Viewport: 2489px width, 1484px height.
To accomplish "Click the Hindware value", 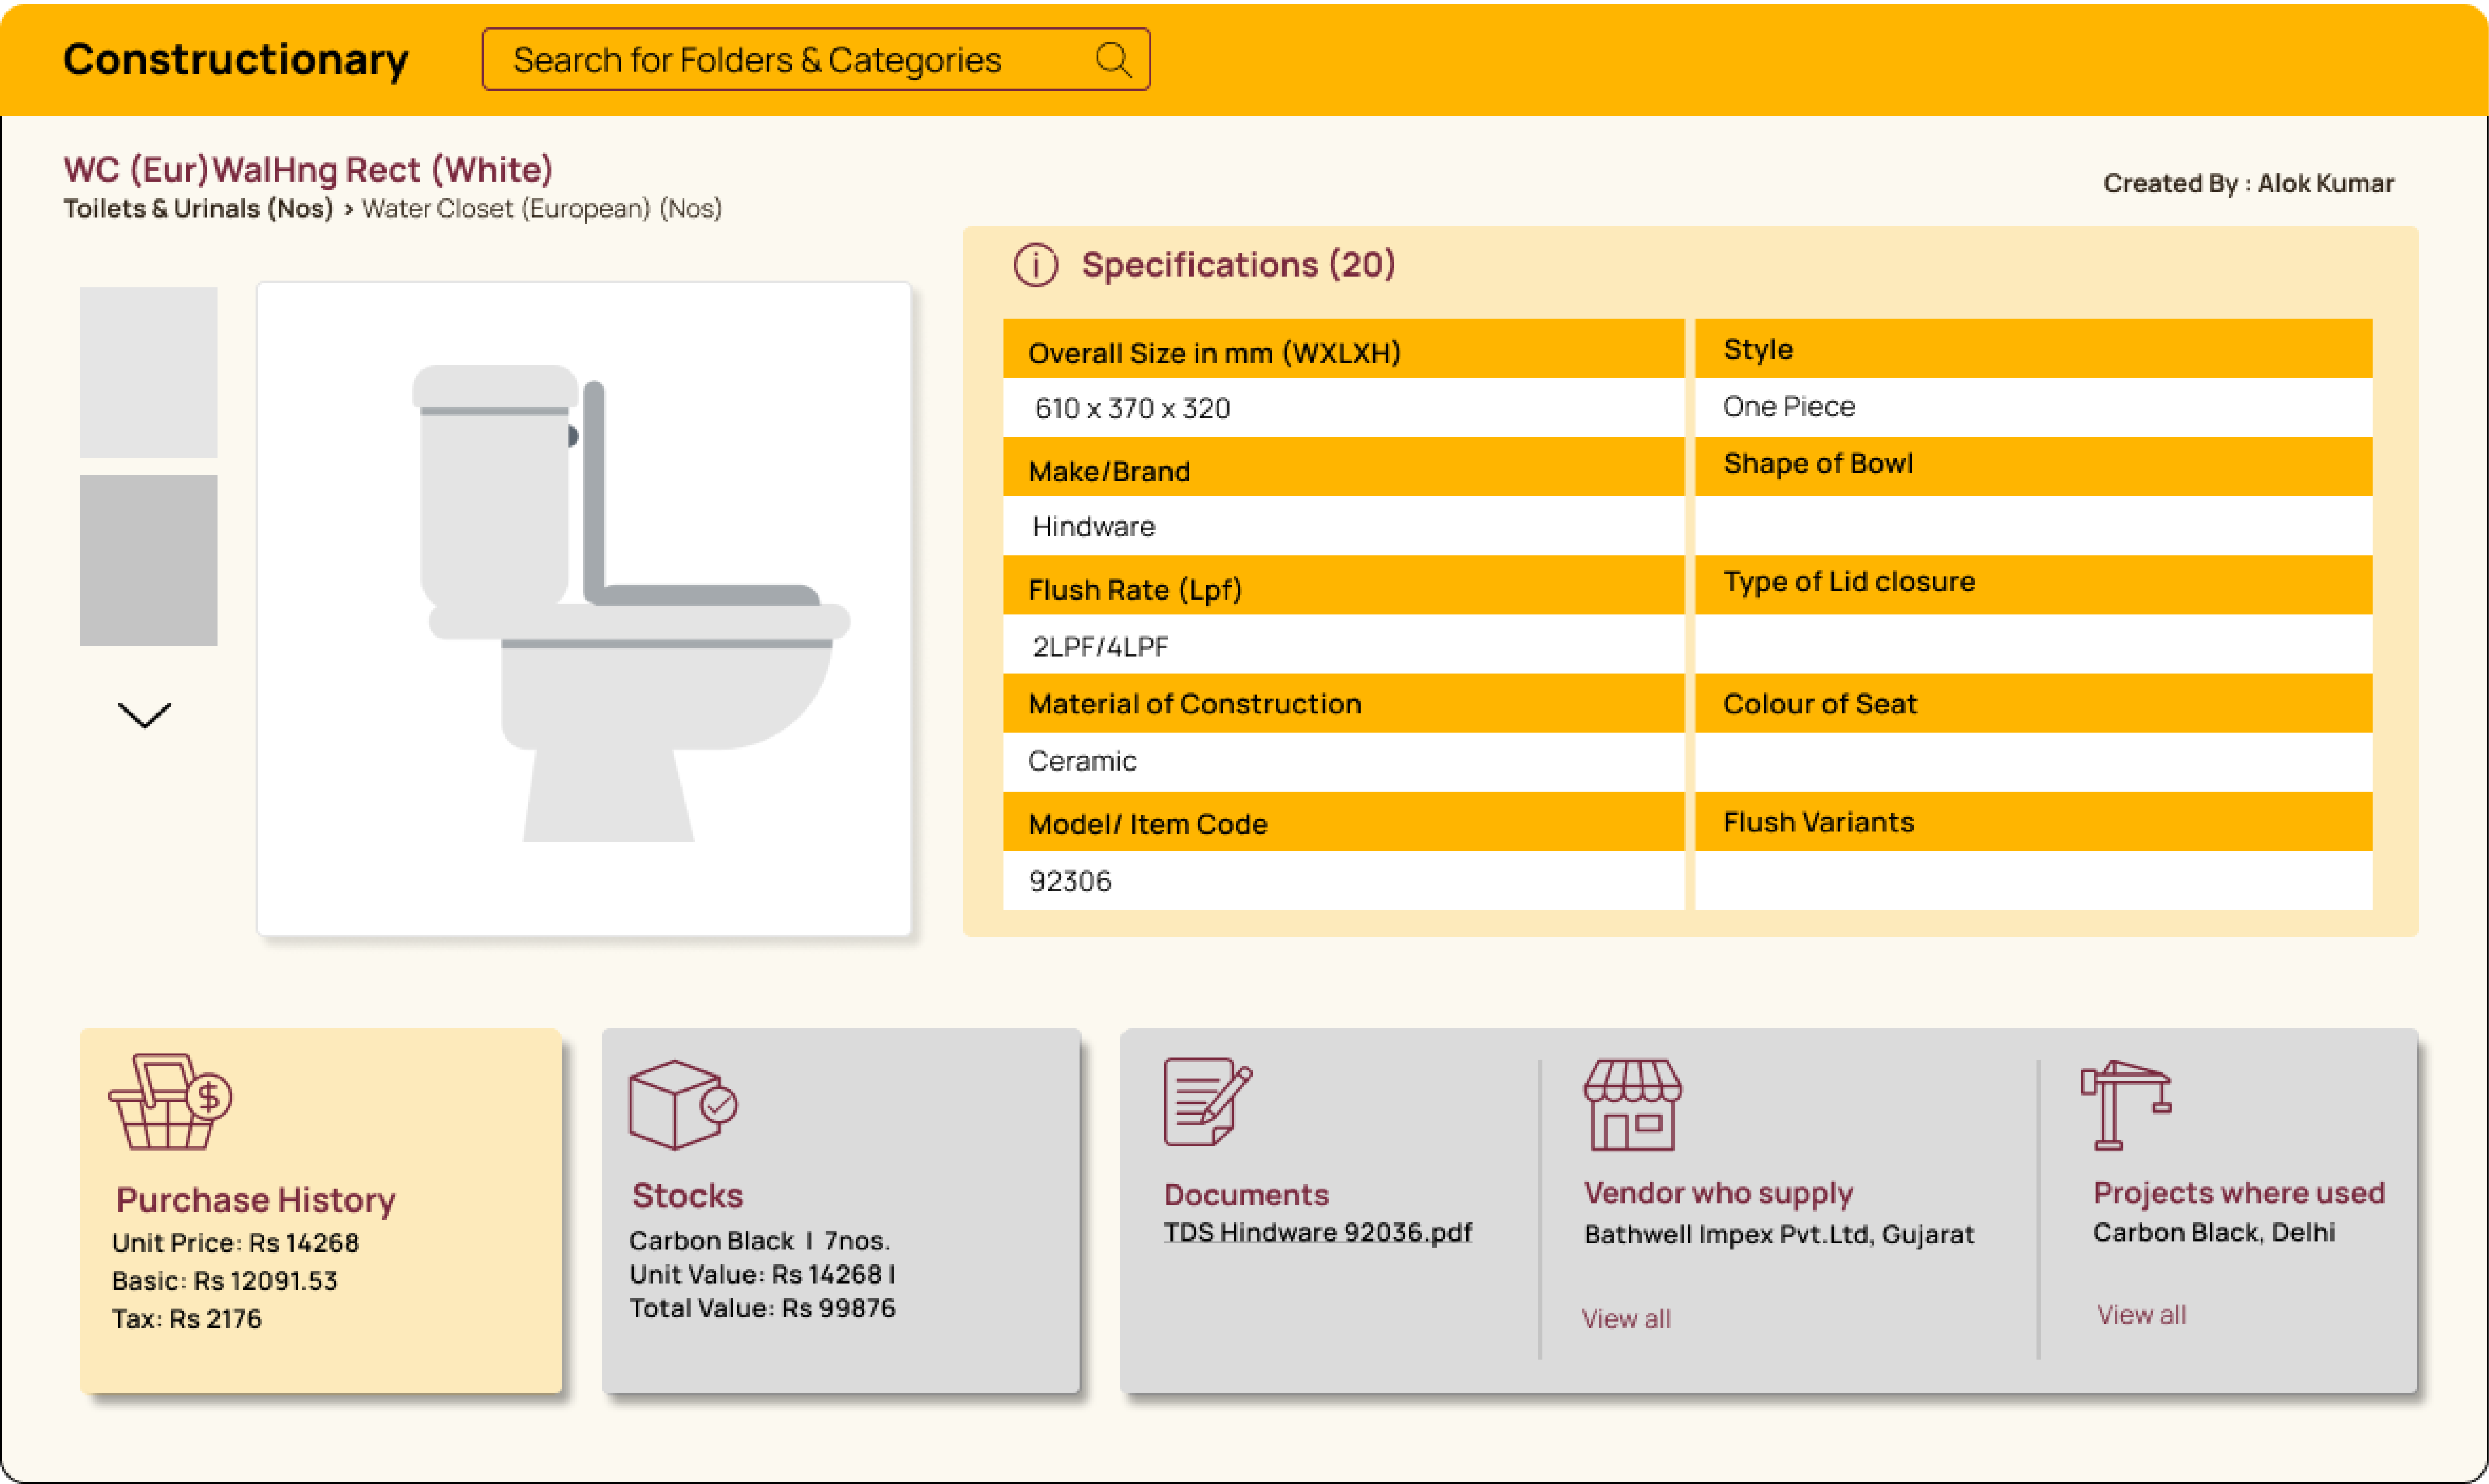I will click(x=1094, y=527).
